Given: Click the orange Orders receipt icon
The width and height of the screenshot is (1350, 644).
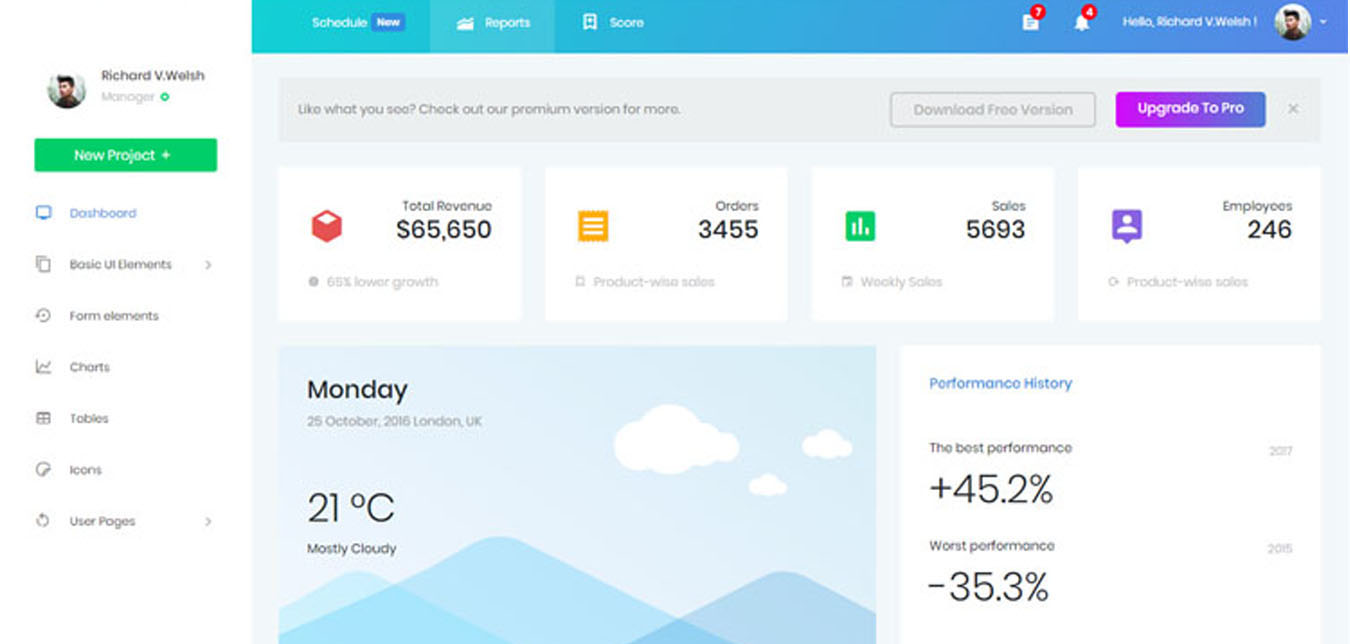Looking at the screenshot, I should (x=592, y=226).
